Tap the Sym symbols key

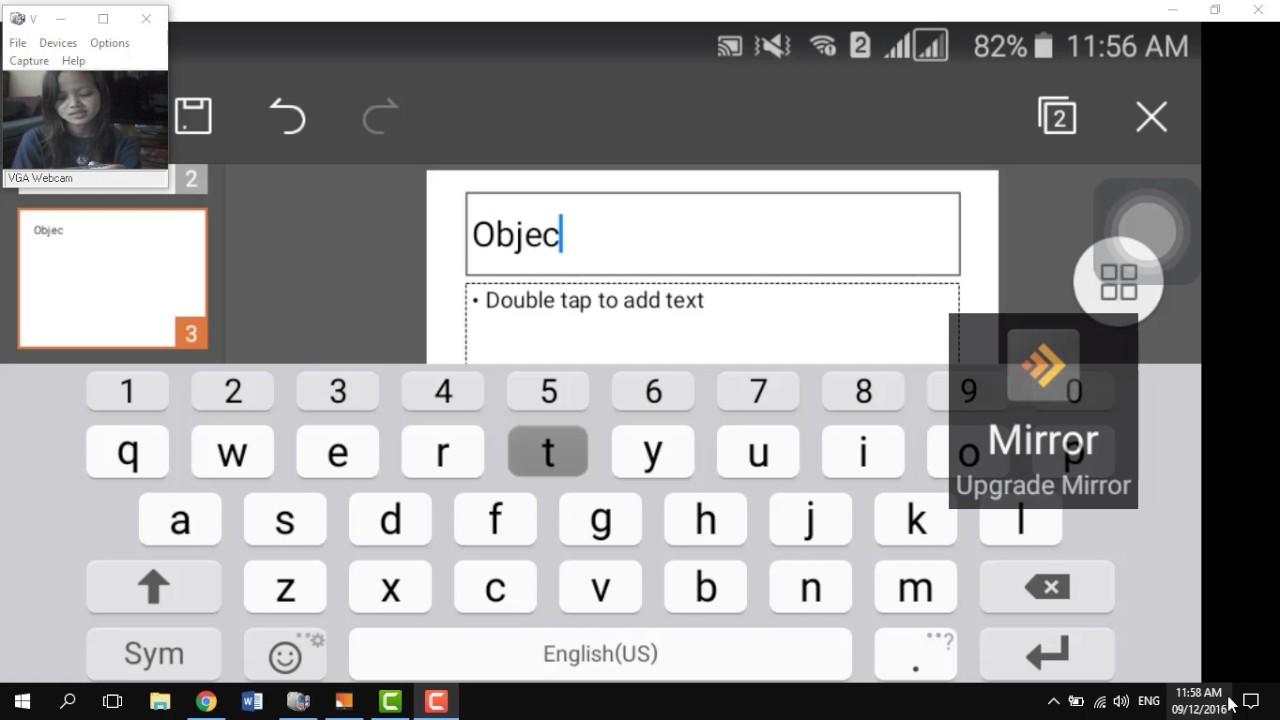[x=153, y=654]
